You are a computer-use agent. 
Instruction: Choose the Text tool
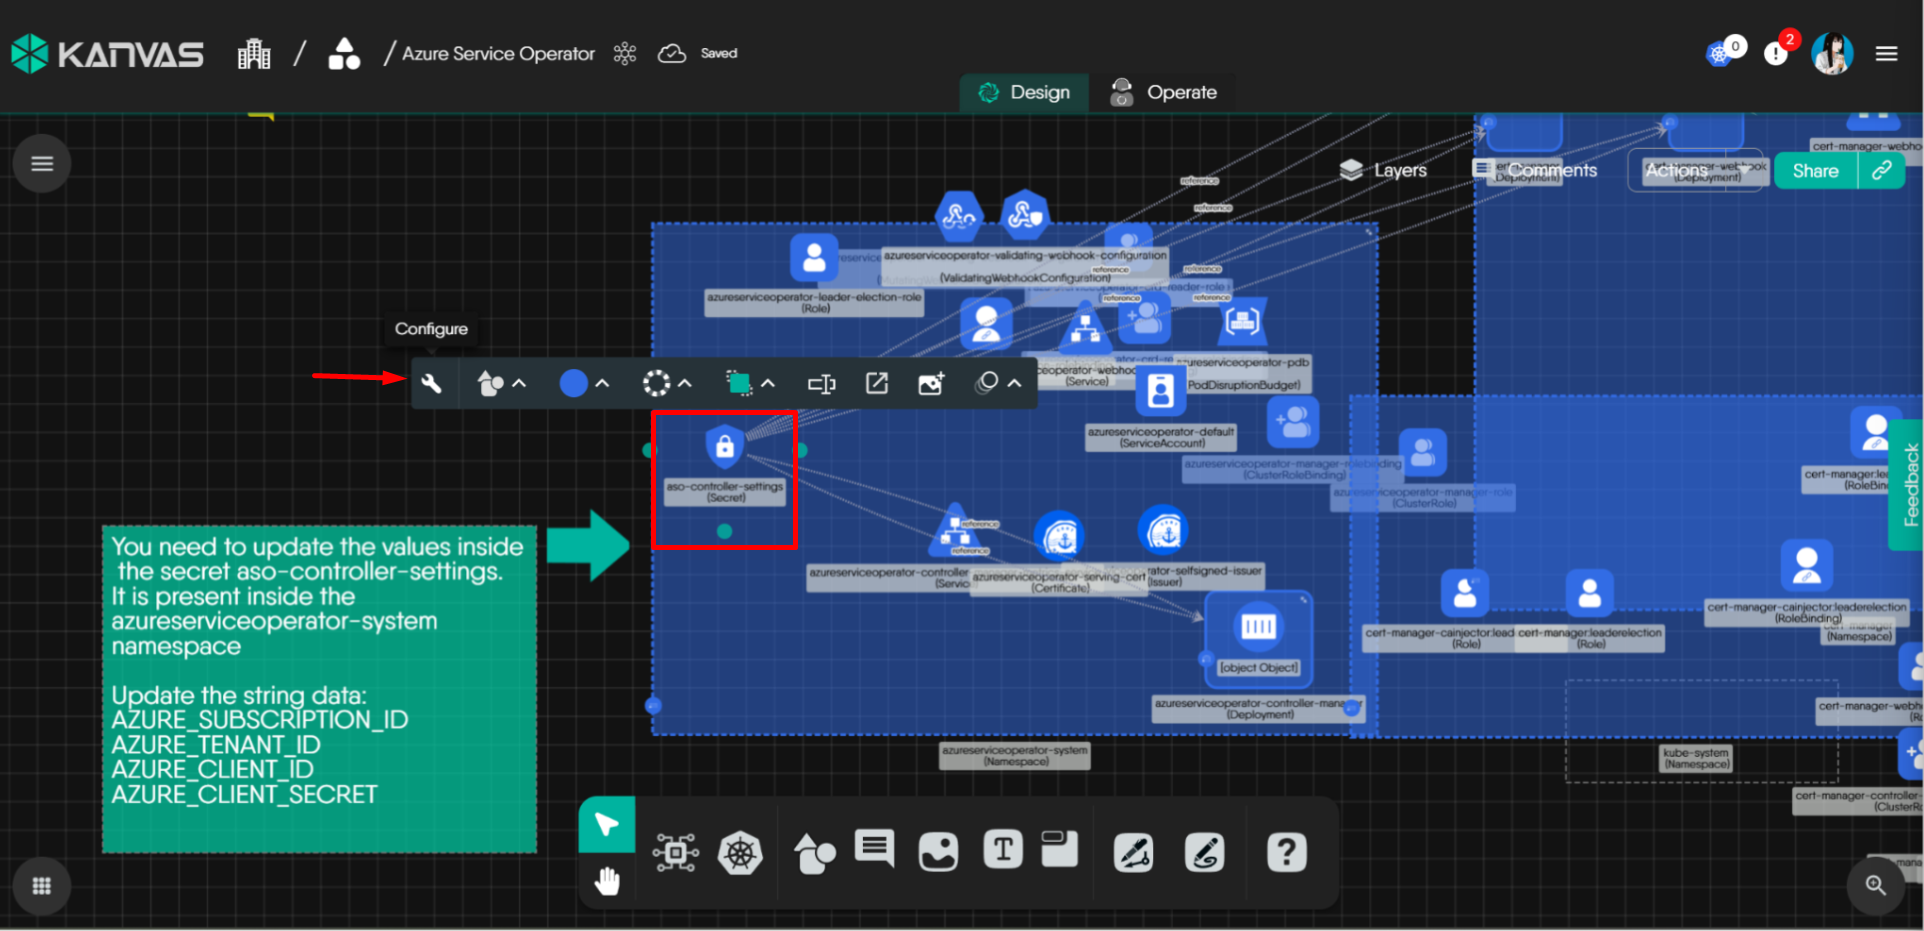click(1003, 850)
